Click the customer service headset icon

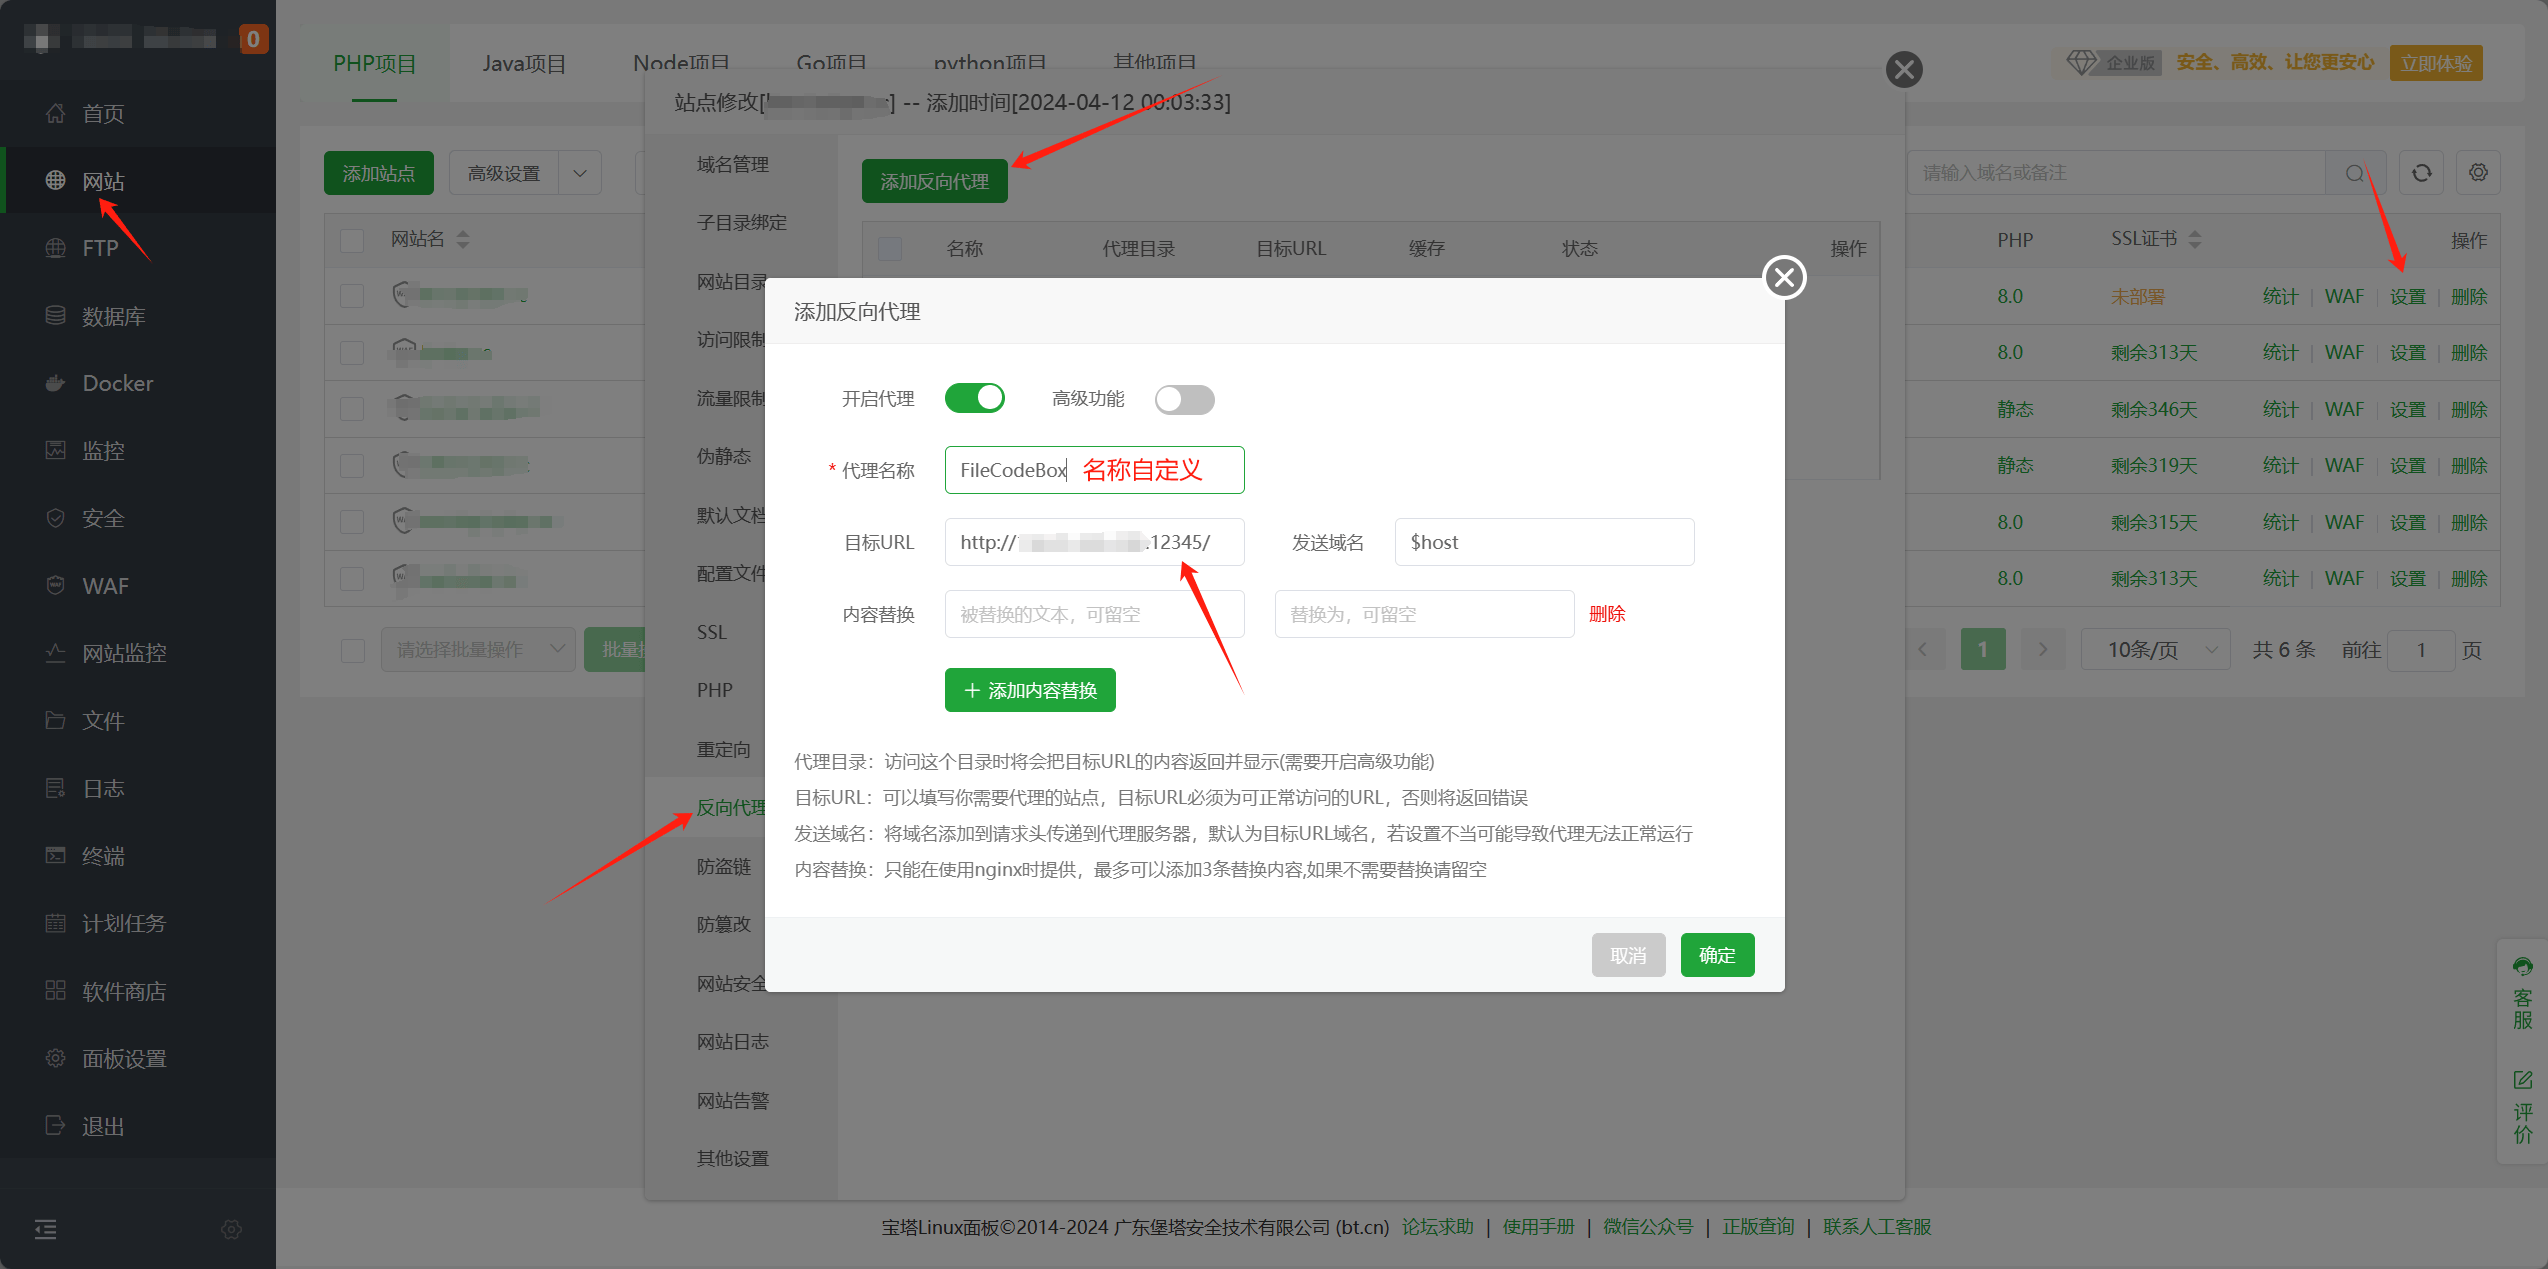coord(2522,967)
